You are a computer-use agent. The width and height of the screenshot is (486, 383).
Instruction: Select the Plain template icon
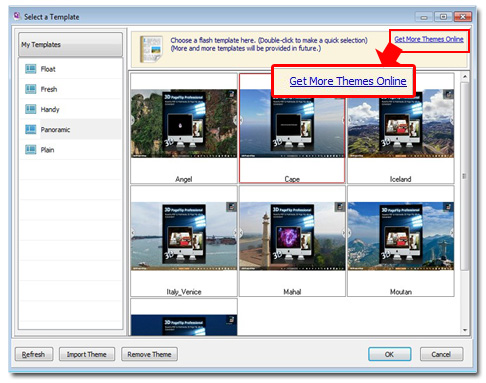tap(31, 150)
